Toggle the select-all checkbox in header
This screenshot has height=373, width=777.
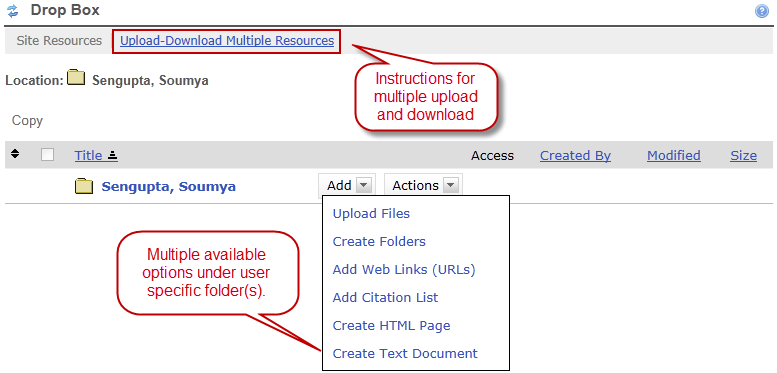click(x=48, y=155)
